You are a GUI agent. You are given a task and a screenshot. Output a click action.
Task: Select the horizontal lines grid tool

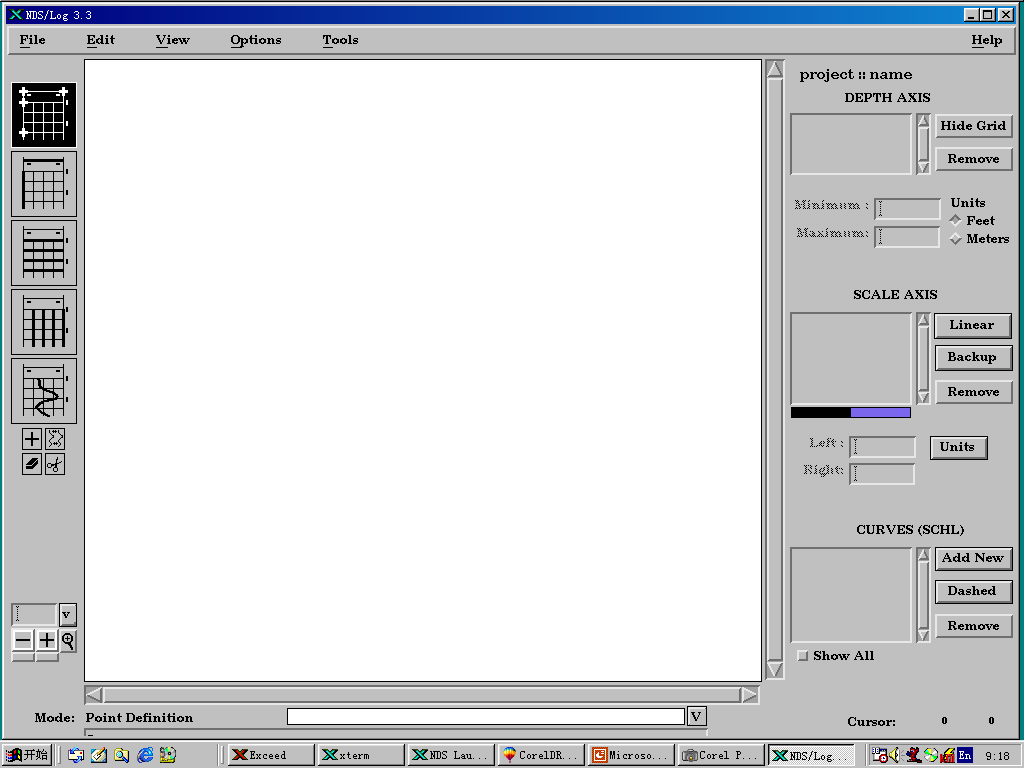coord(44,253)
